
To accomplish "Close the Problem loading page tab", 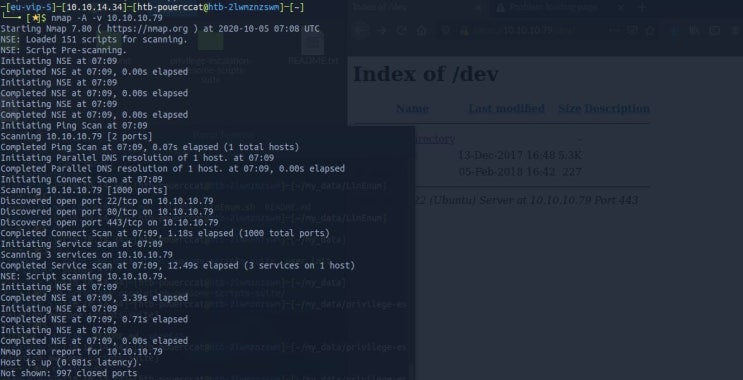I will tap(621, 8).
